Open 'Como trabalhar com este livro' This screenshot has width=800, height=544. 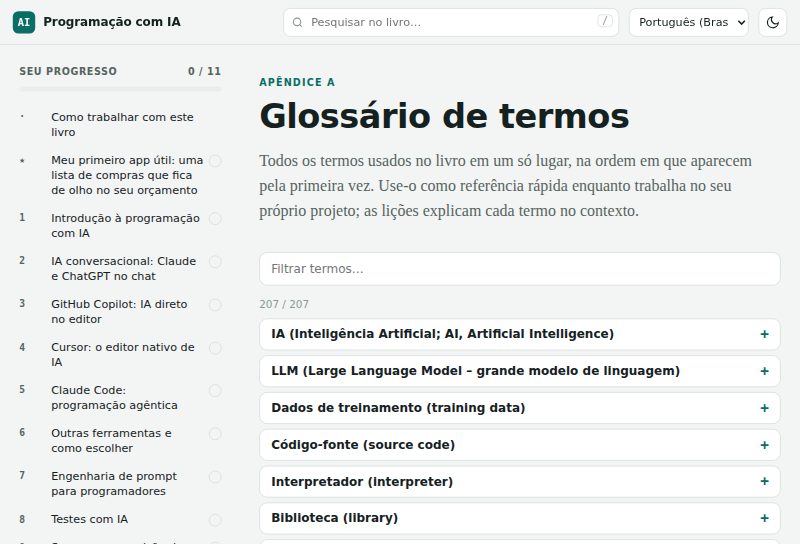tap(122, 125)
